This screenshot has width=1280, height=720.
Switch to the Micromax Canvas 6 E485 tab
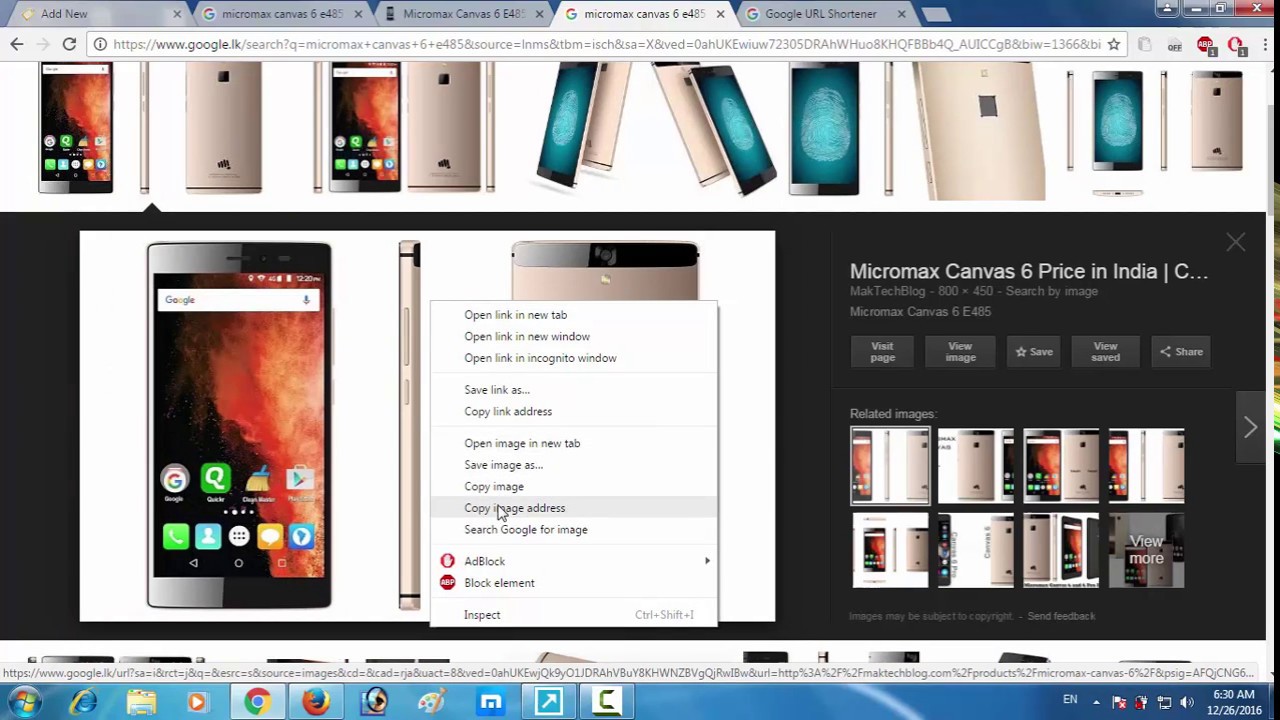(462, 14)
